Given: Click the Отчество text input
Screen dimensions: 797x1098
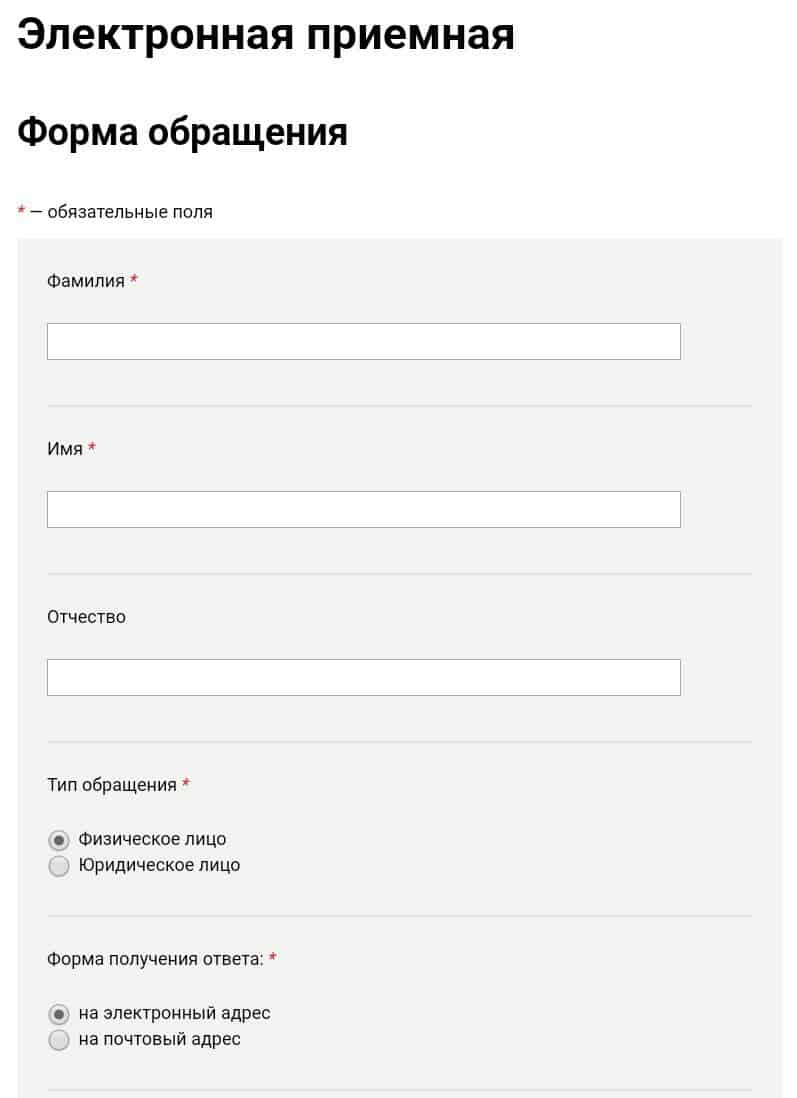Looking at the screenshot, I should click(363, 677).
